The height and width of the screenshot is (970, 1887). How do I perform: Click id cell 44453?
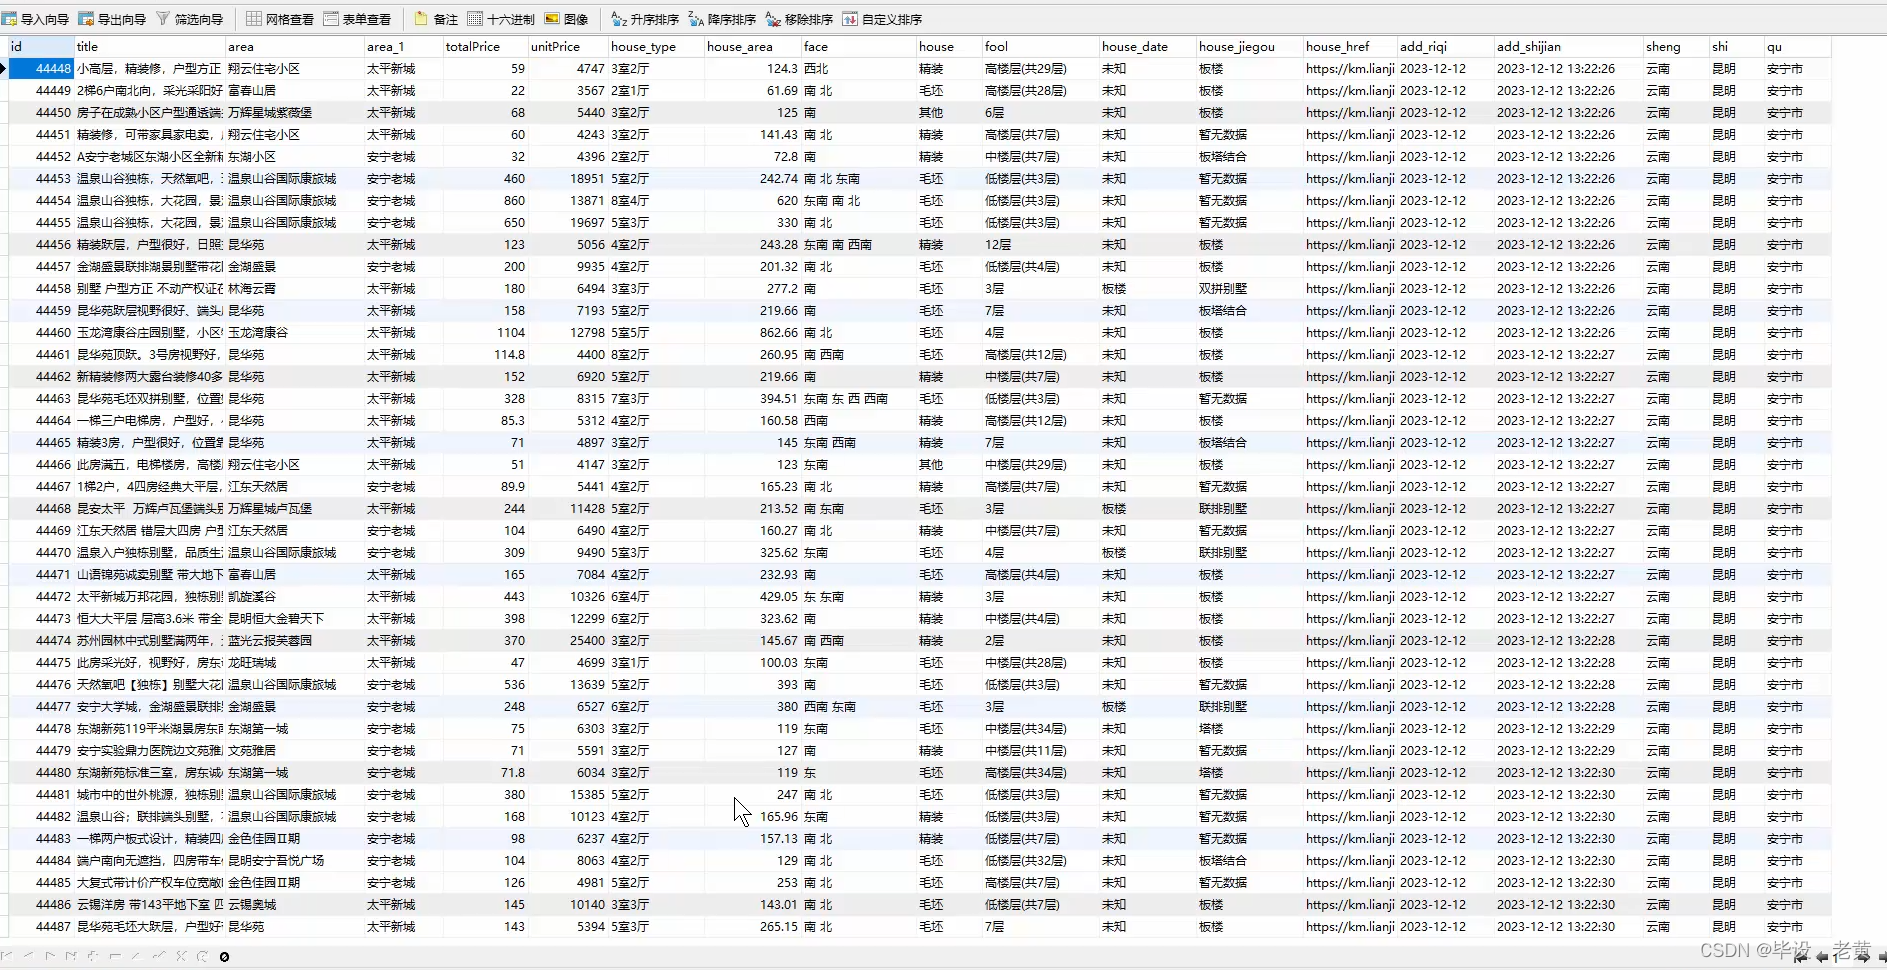point(41,179)
